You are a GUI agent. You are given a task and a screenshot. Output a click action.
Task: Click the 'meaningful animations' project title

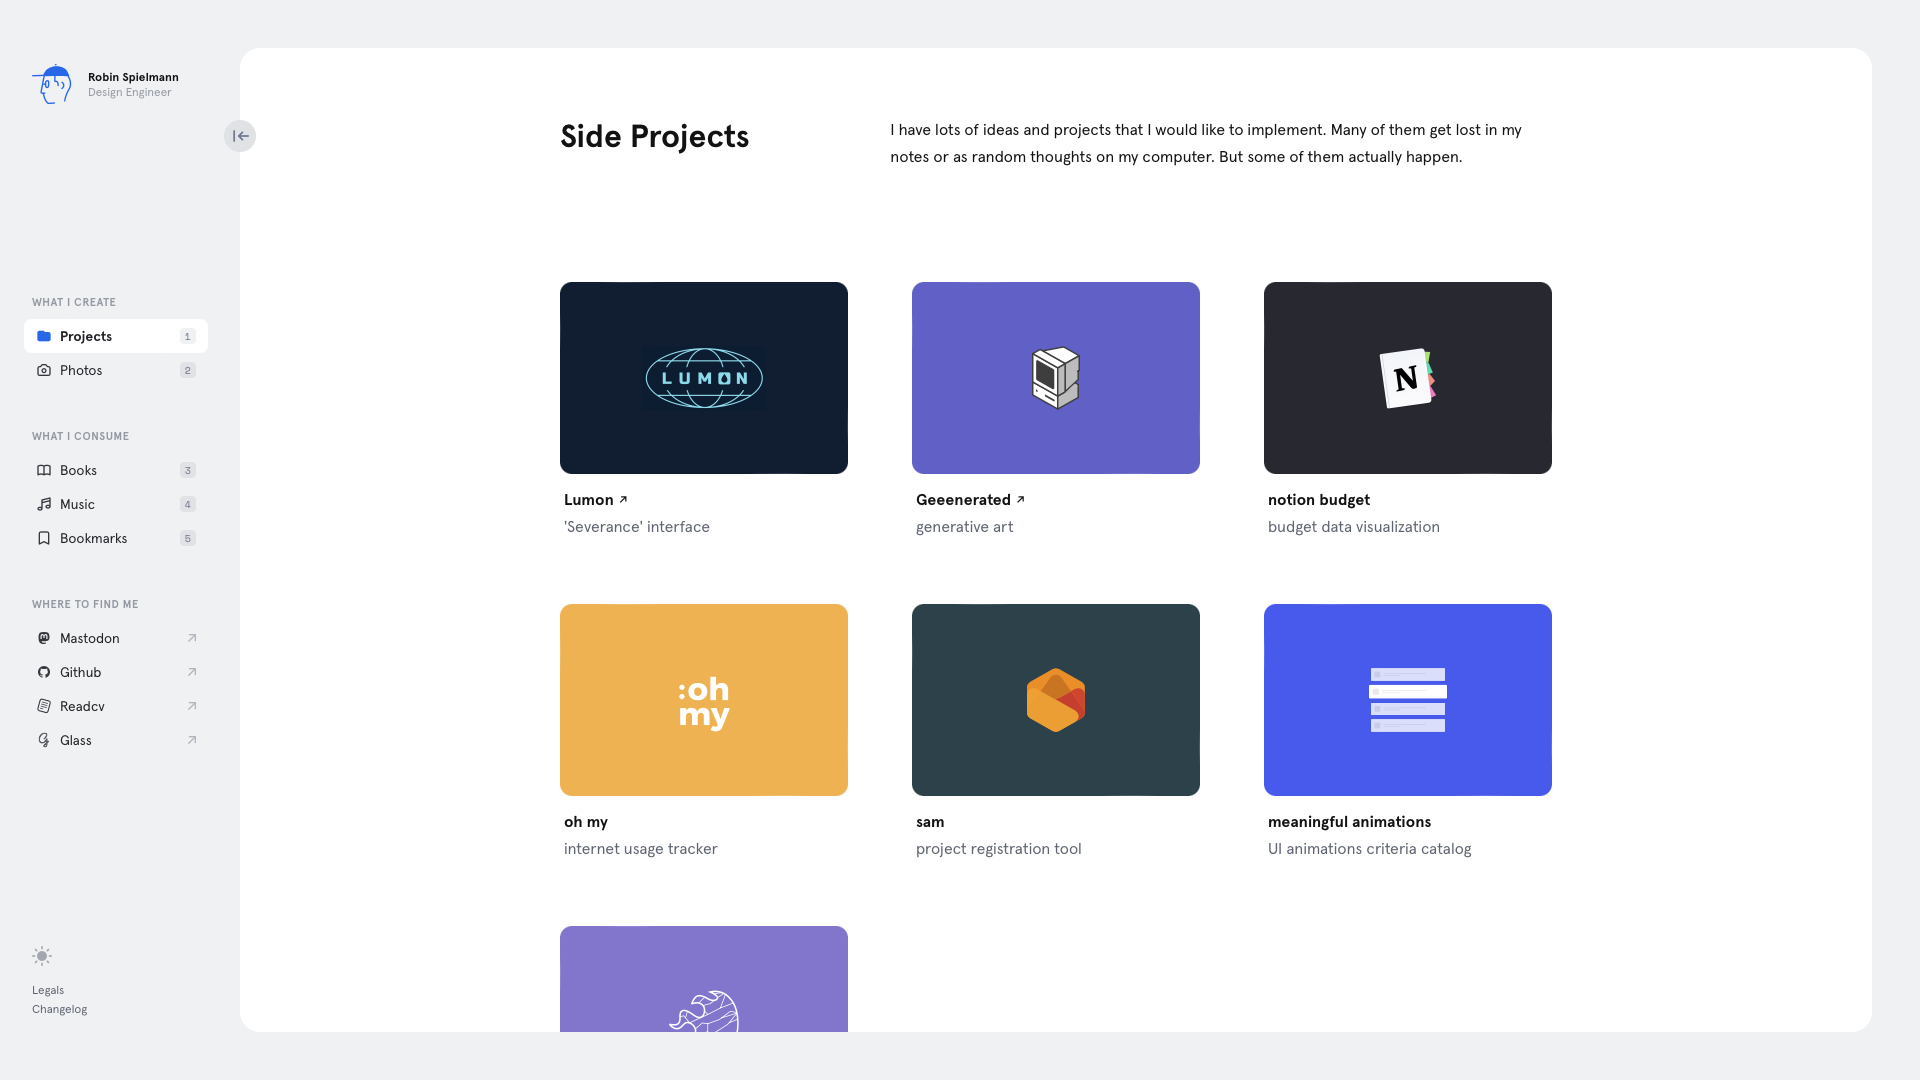coord(1349,822)
